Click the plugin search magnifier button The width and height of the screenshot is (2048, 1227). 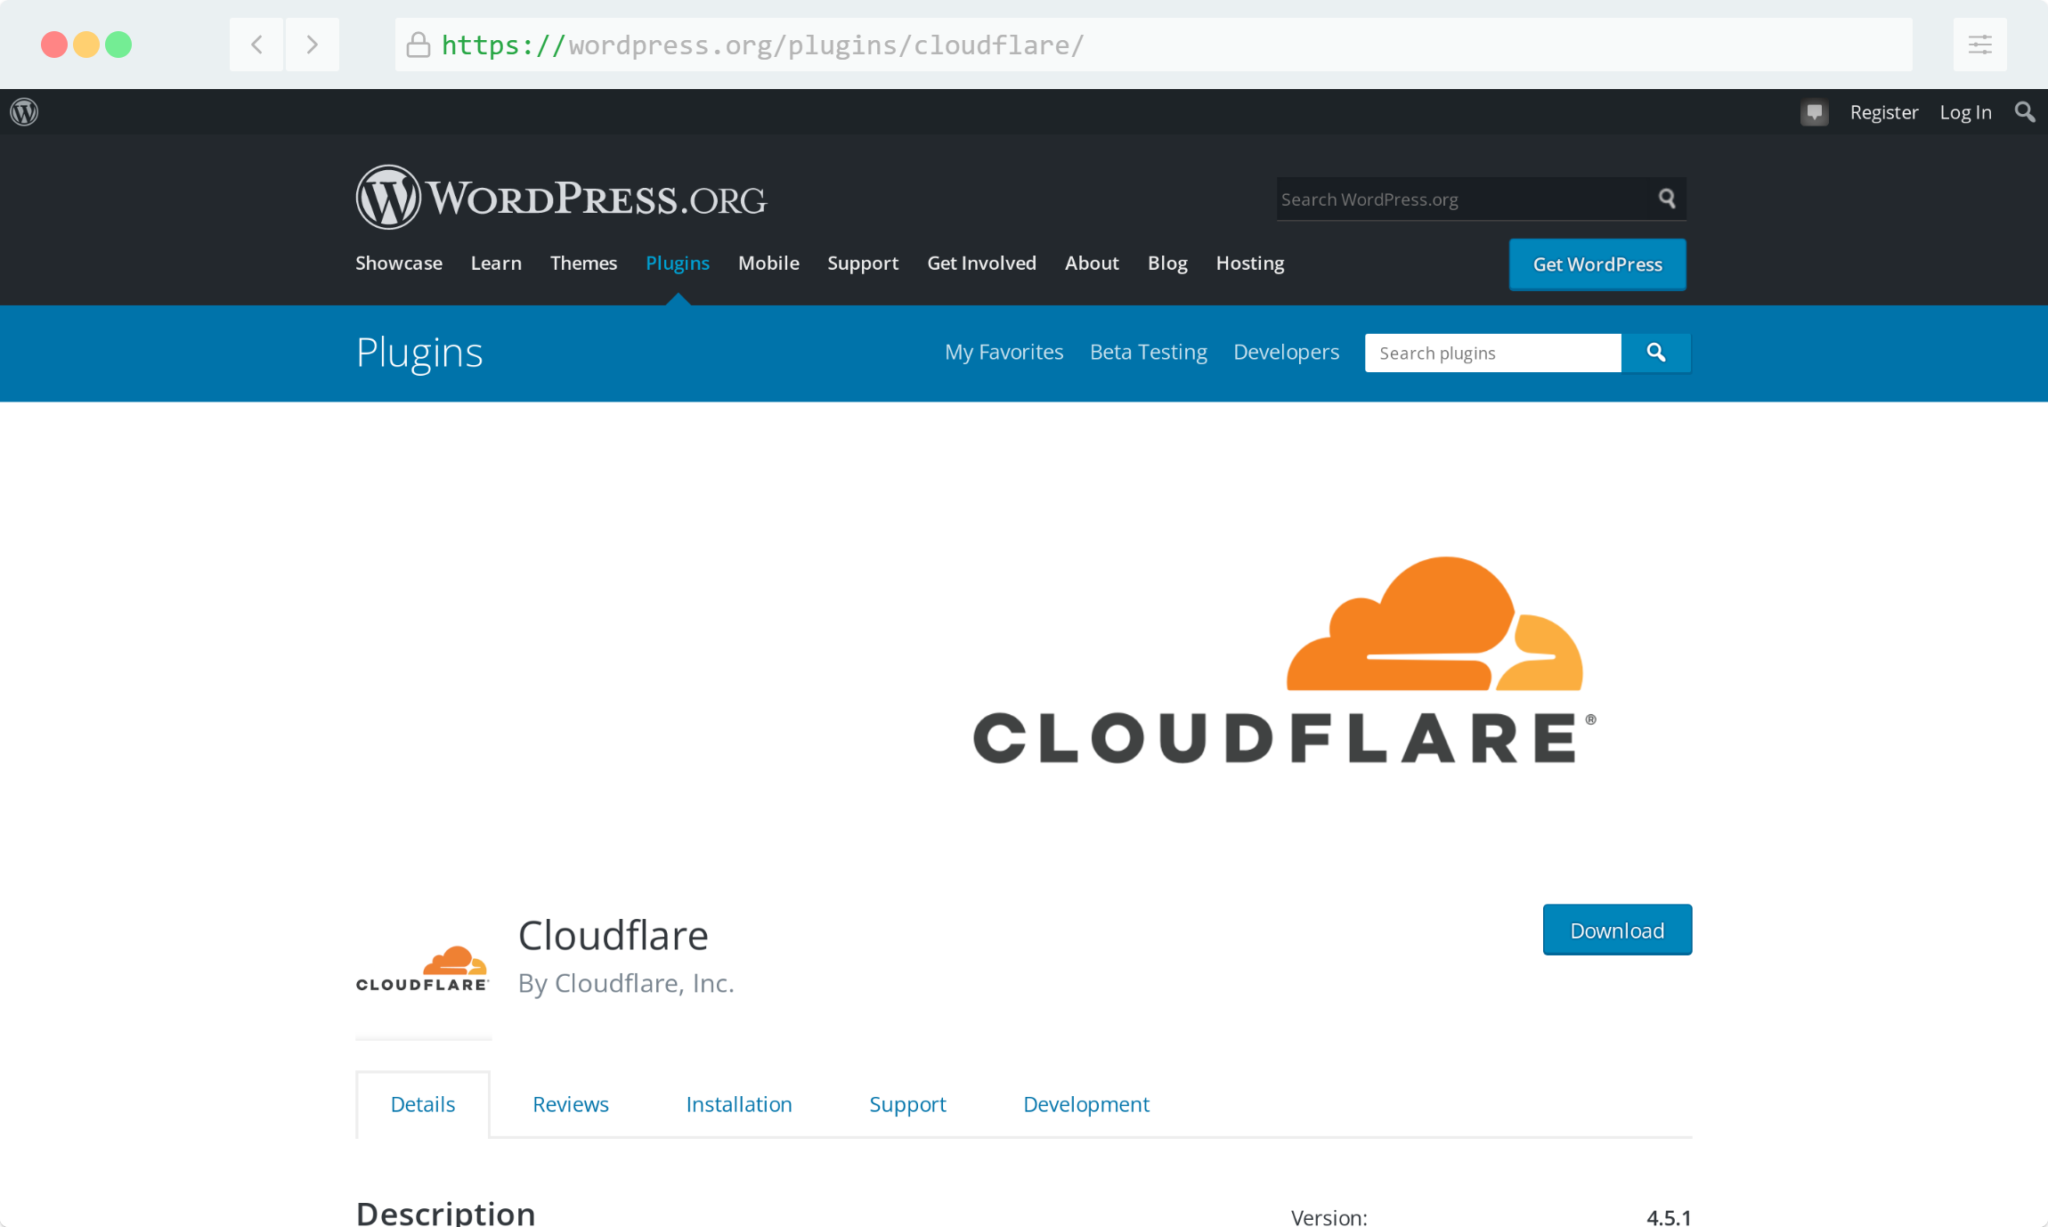[x=1656, y=353]
